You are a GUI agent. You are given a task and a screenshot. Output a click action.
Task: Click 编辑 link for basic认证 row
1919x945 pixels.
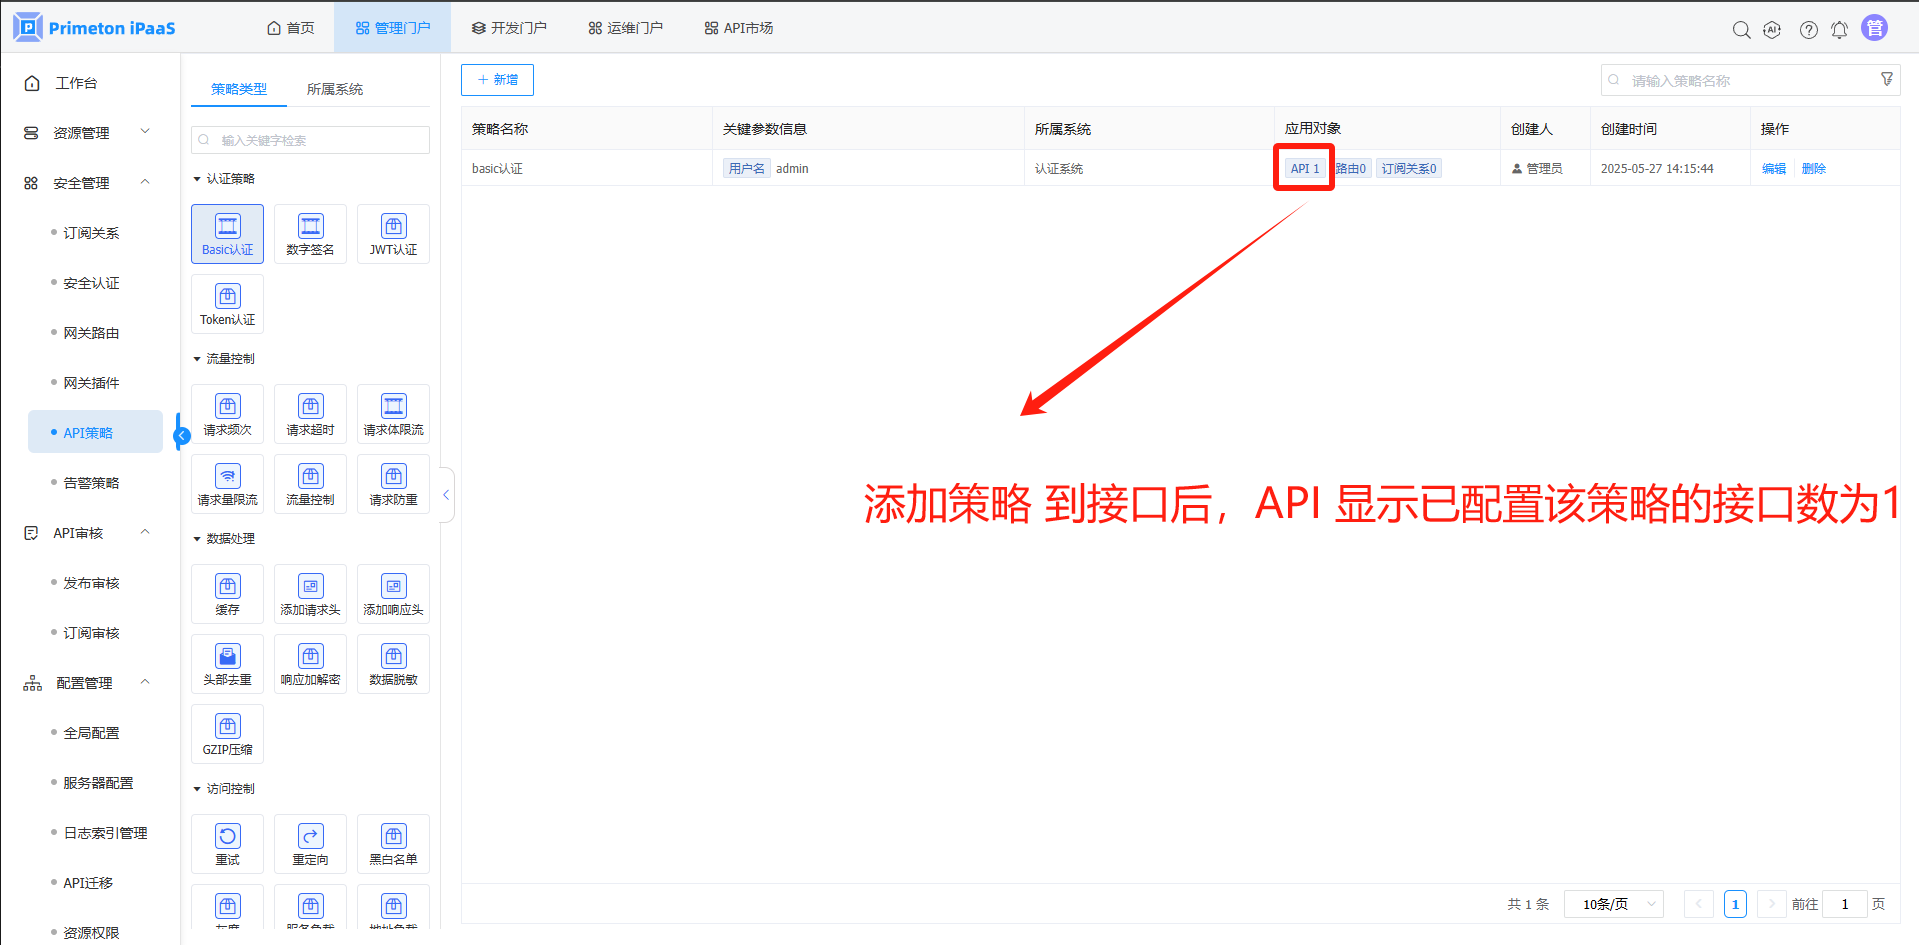coord(1773,169)
